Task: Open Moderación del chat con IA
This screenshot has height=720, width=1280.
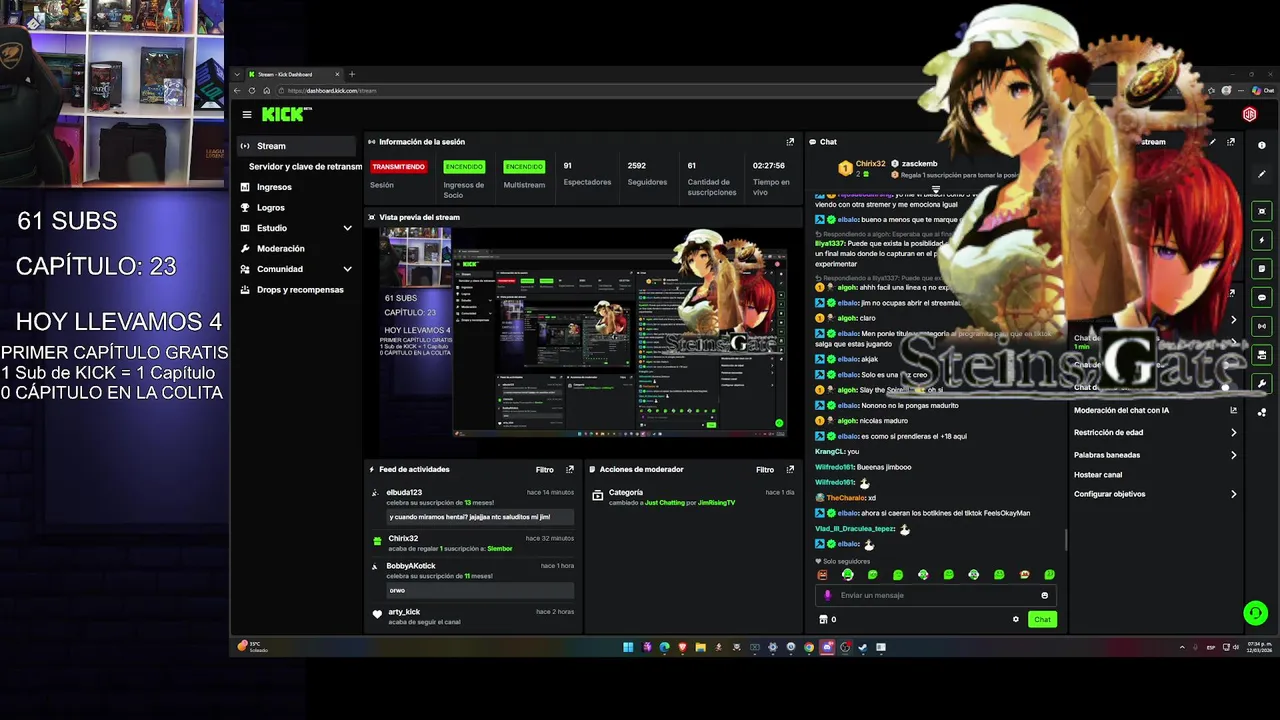Action: click(1155, 410)
